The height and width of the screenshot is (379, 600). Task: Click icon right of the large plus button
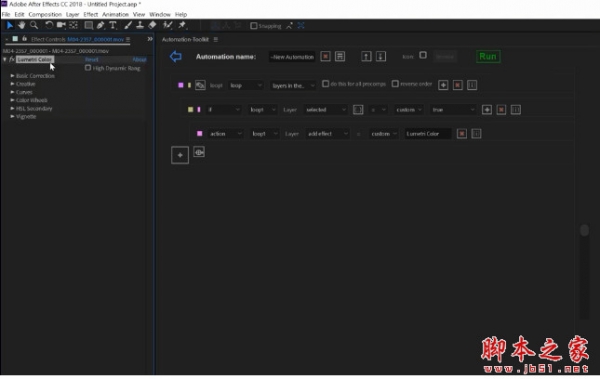coord(199,152)
